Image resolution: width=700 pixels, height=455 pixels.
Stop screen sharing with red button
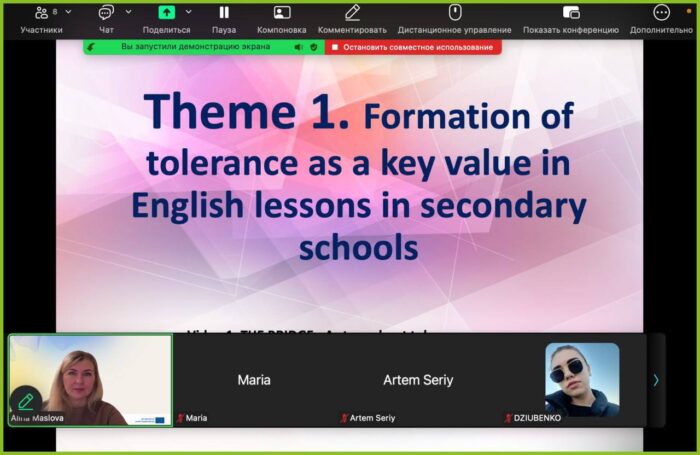pos(413,47)
